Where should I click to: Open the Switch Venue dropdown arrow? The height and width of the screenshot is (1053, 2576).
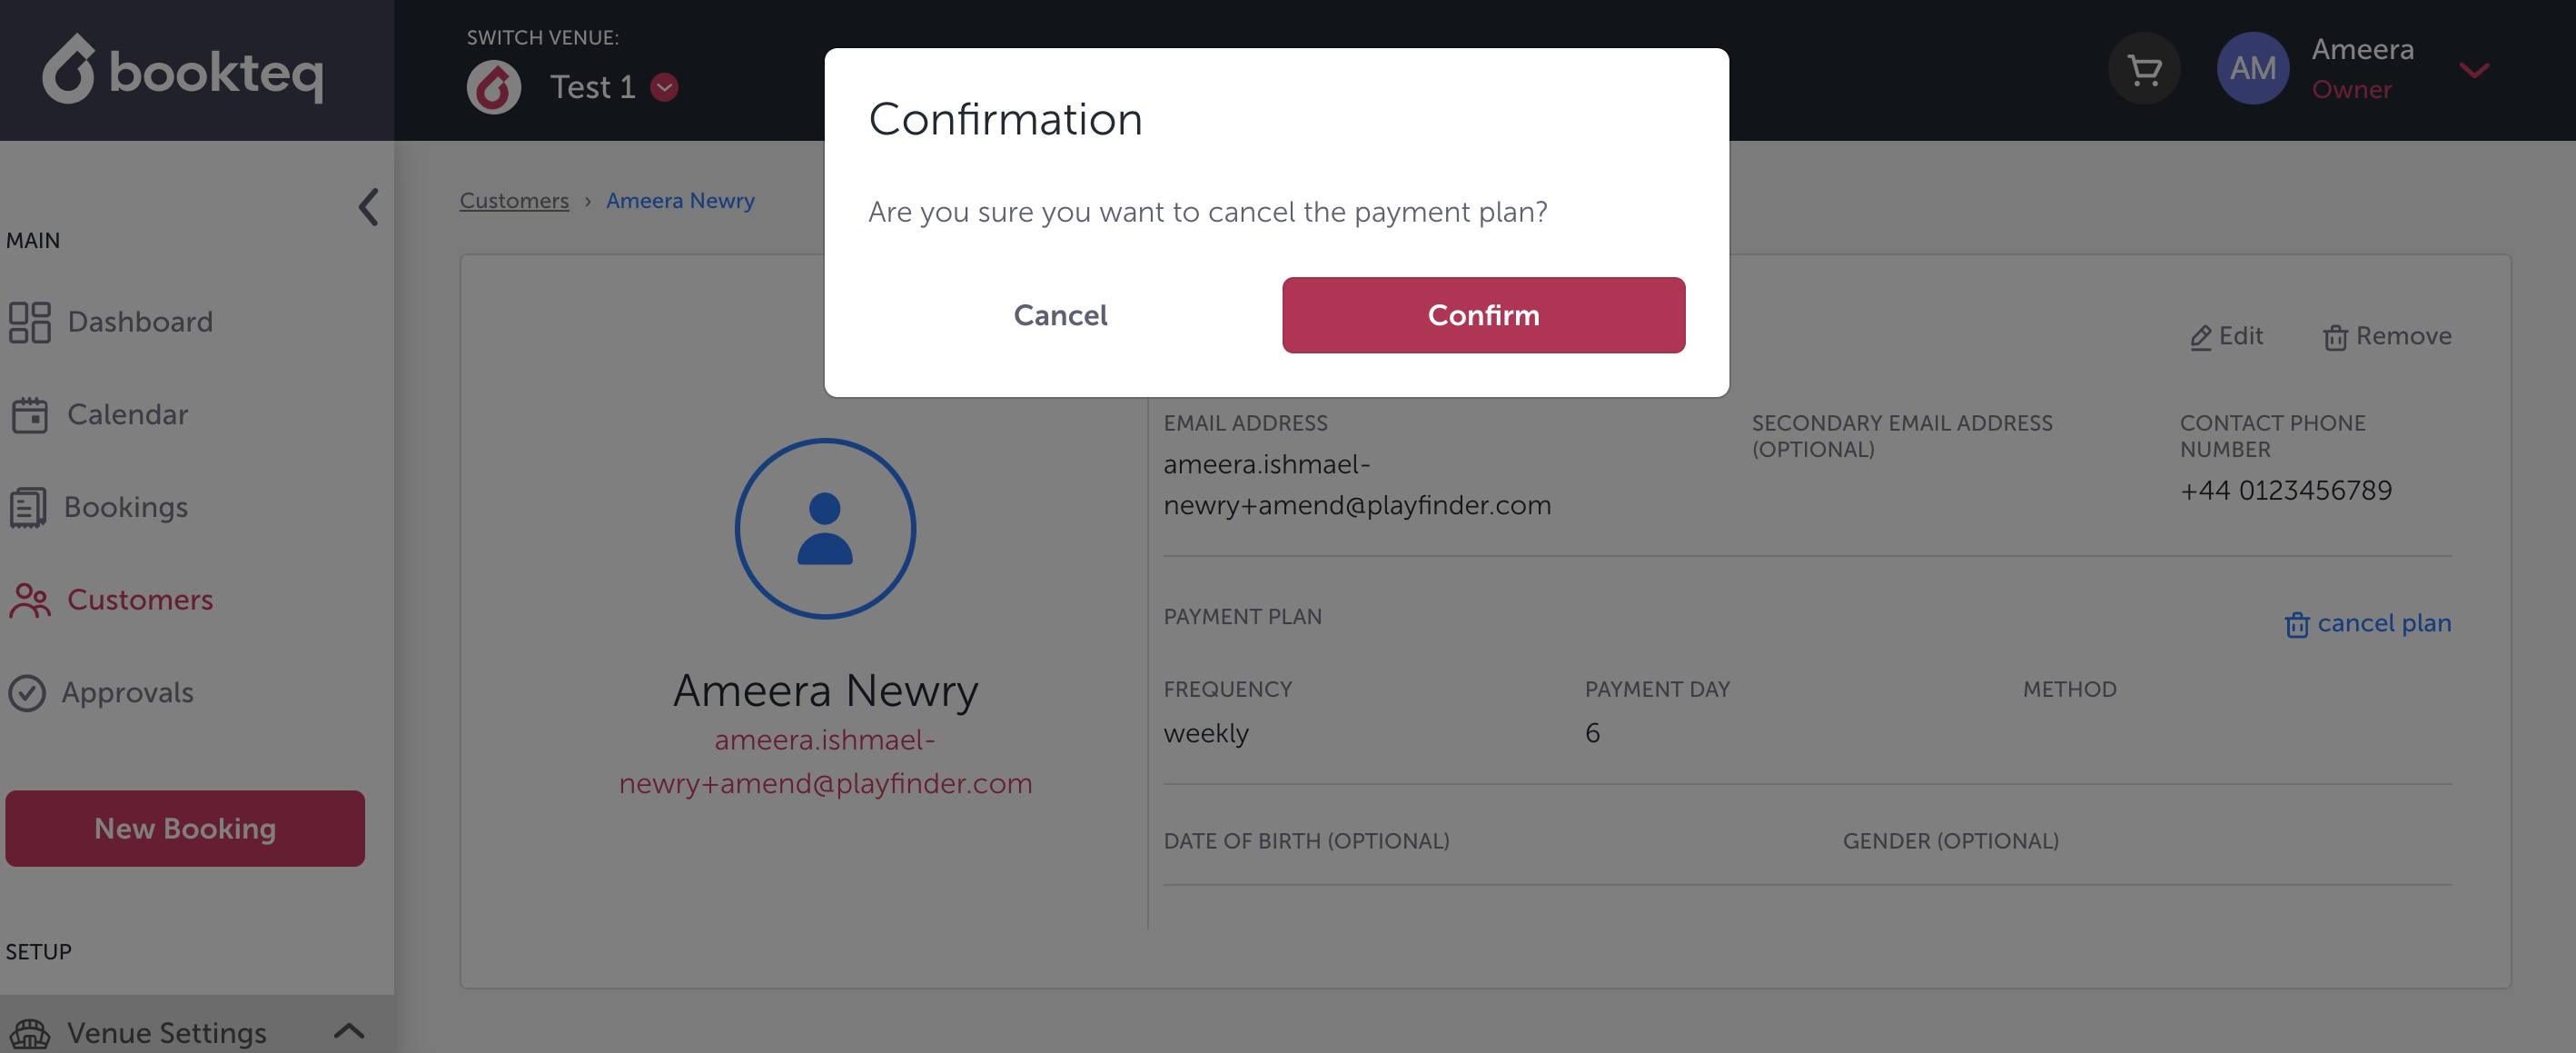coord(664,88)
